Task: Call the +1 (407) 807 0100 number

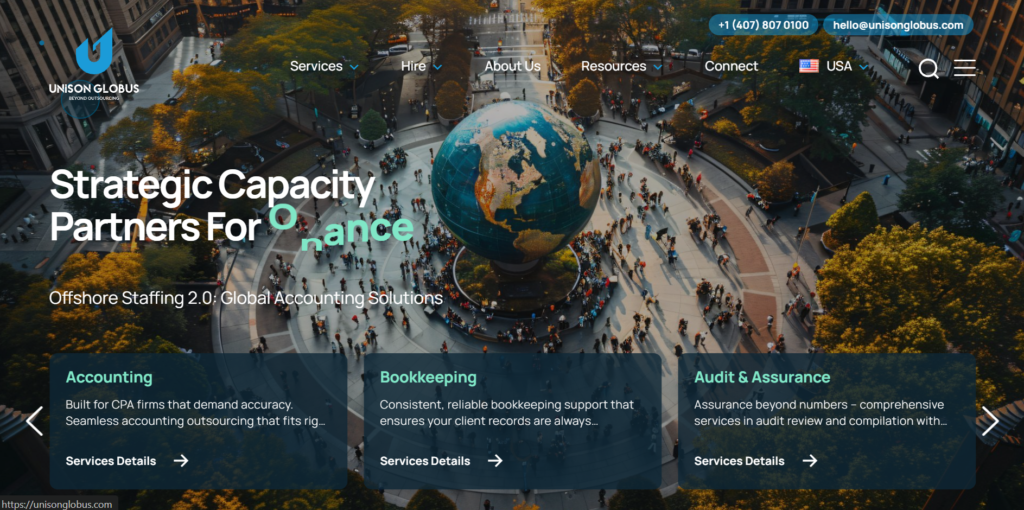Action: pos(763,25)
